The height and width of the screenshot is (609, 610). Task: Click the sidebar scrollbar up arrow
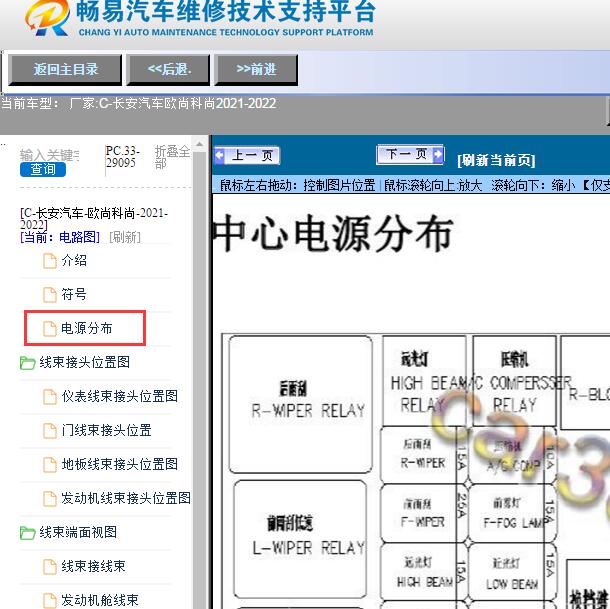200,144
